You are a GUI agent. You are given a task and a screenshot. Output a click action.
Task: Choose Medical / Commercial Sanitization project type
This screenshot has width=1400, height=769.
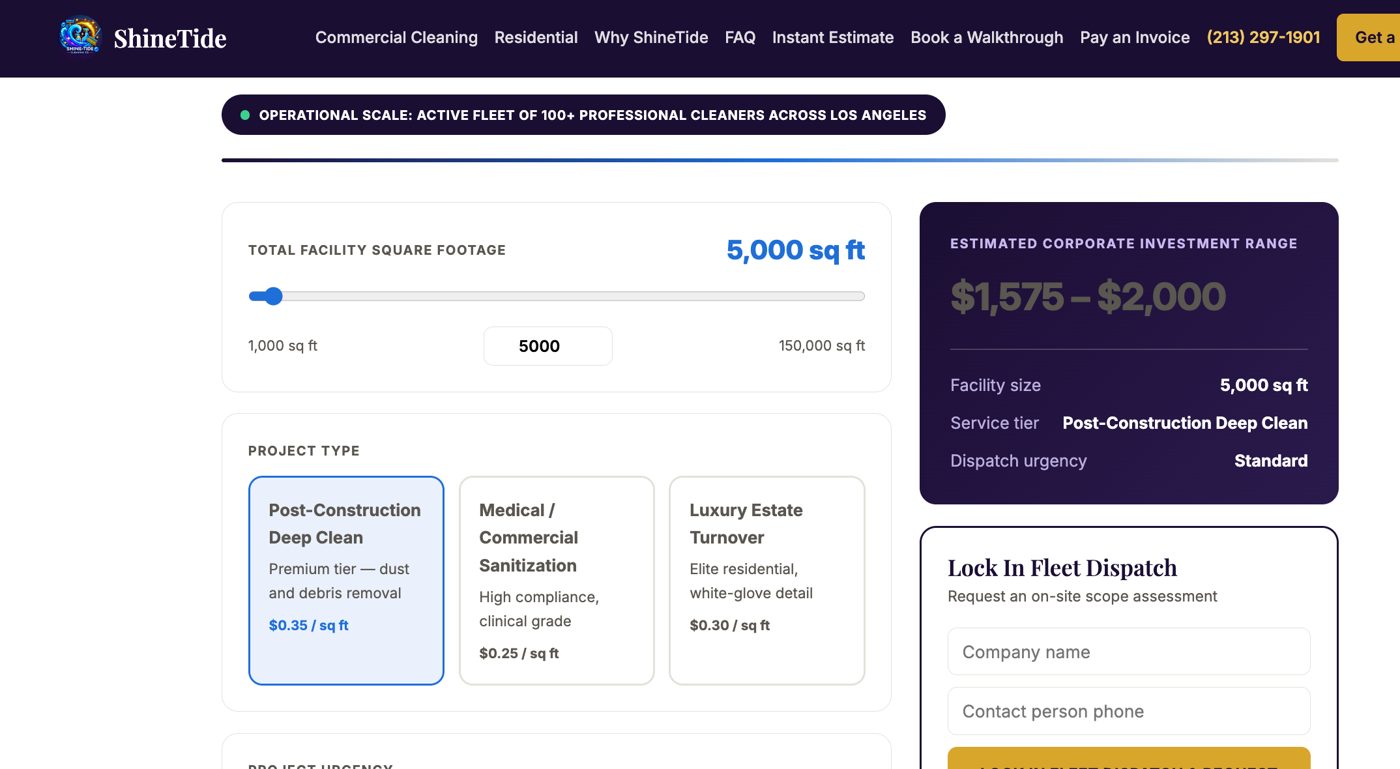coord(556,580)
